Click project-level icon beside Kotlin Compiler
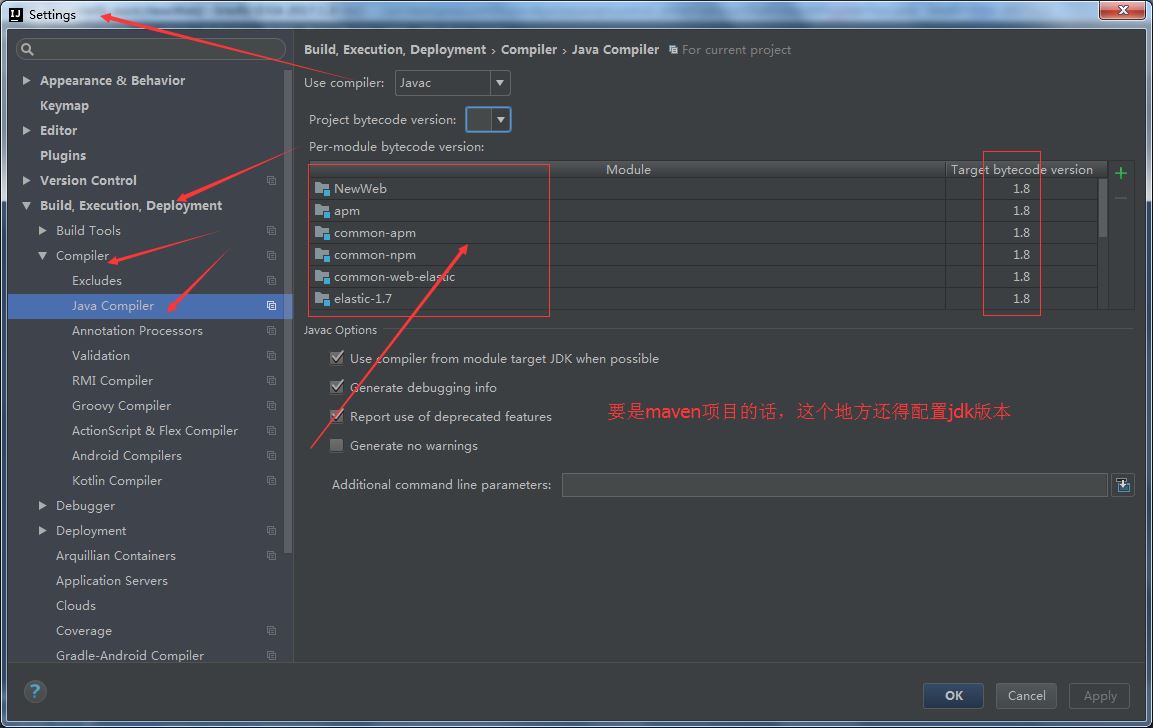This screenshot has width=1153, height=728. tap(271, 480)
